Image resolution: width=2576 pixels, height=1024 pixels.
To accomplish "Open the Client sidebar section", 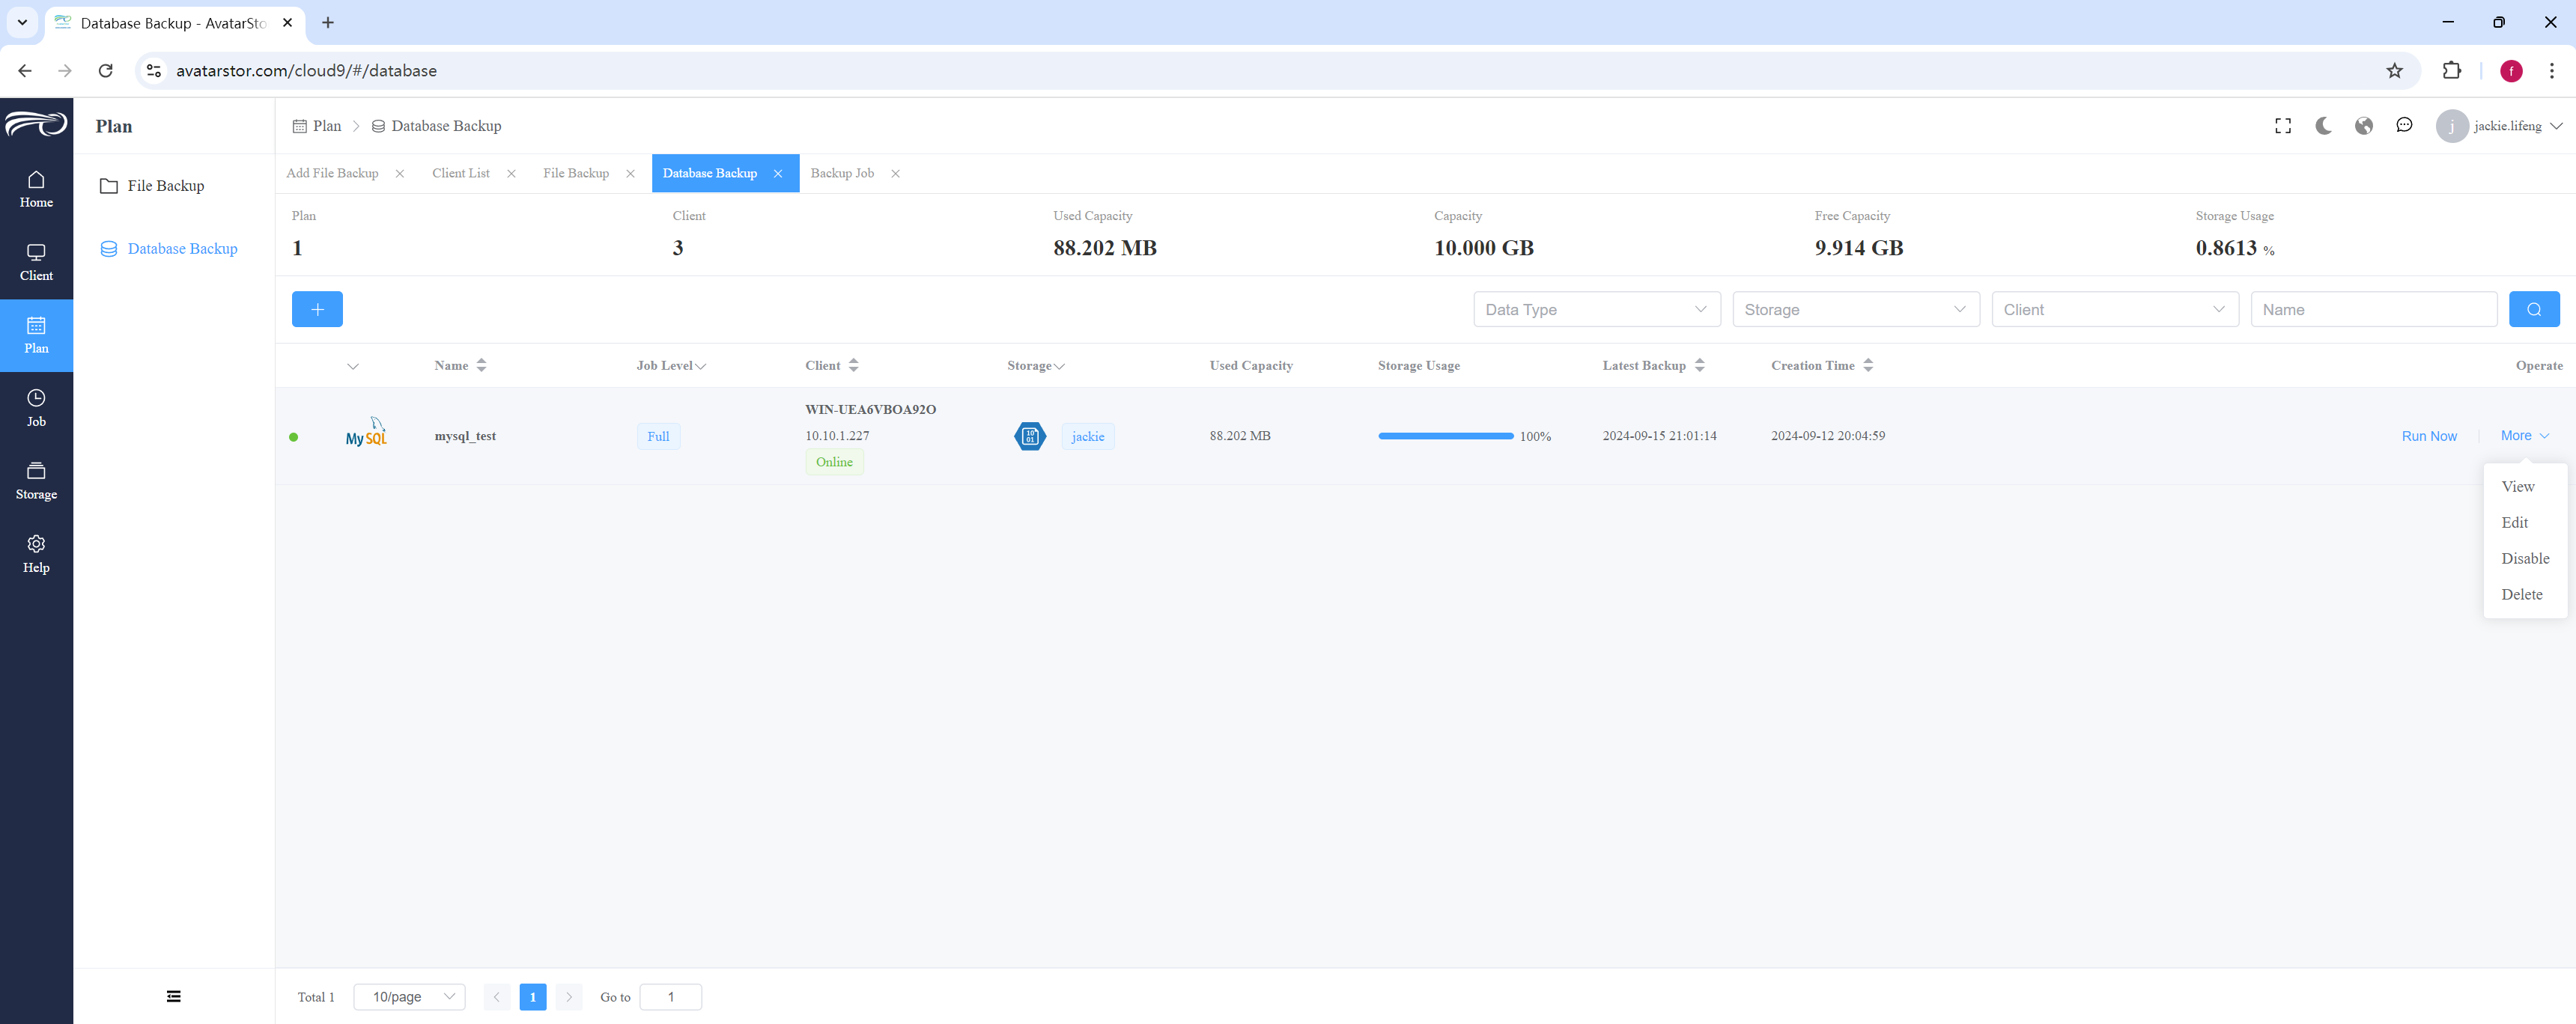I will 36,262.
